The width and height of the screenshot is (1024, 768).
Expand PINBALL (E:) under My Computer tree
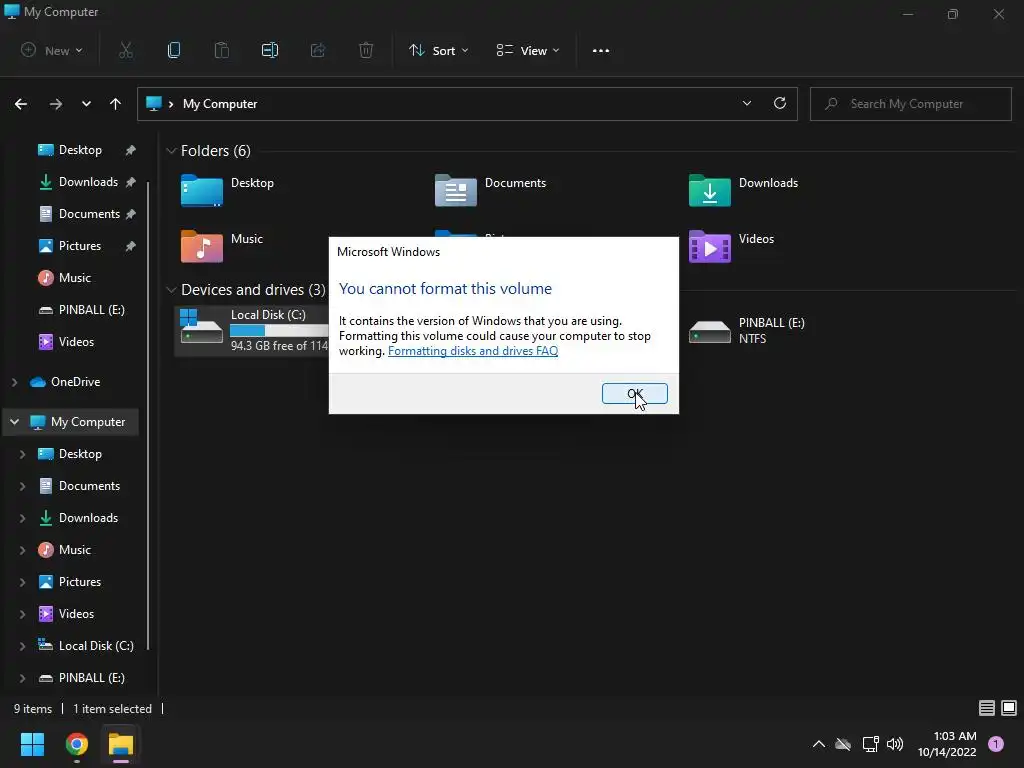tap(22, 678)
